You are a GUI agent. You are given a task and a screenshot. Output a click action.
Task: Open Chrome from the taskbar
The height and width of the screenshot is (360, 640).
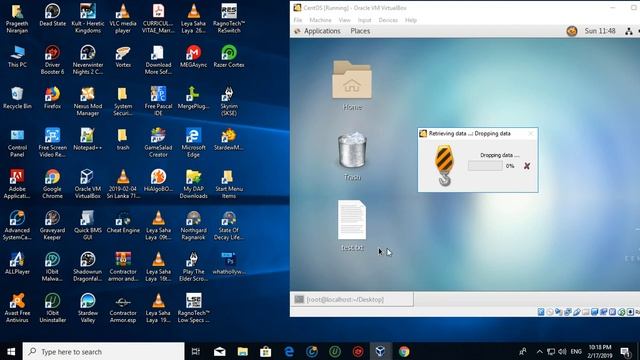point(404,351)
